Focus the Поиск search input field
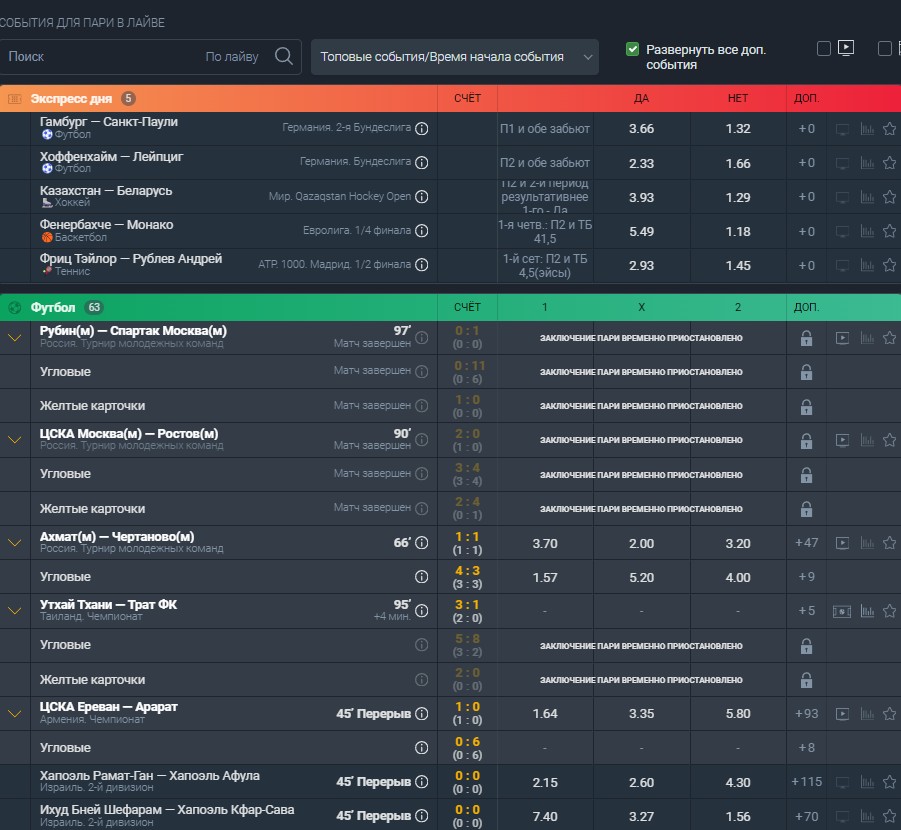Viewport: 901px width, 830px height. pos(103,57)
